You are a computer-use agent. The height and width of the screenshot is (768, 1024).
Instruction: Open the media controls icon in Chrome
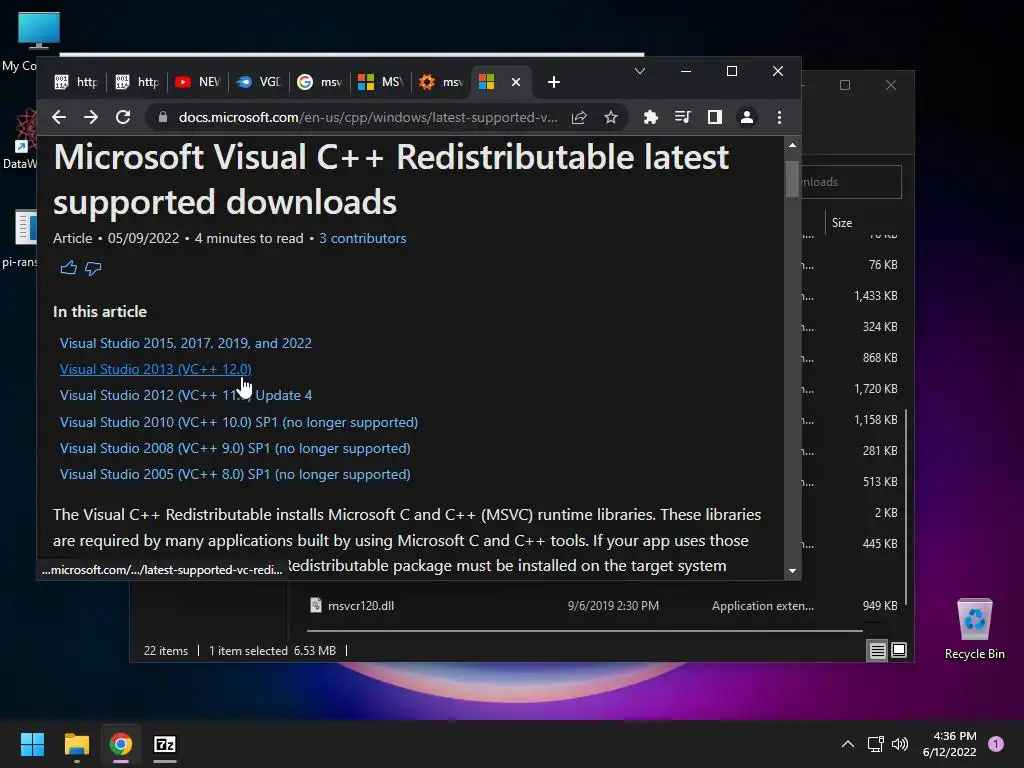(682, 118)
